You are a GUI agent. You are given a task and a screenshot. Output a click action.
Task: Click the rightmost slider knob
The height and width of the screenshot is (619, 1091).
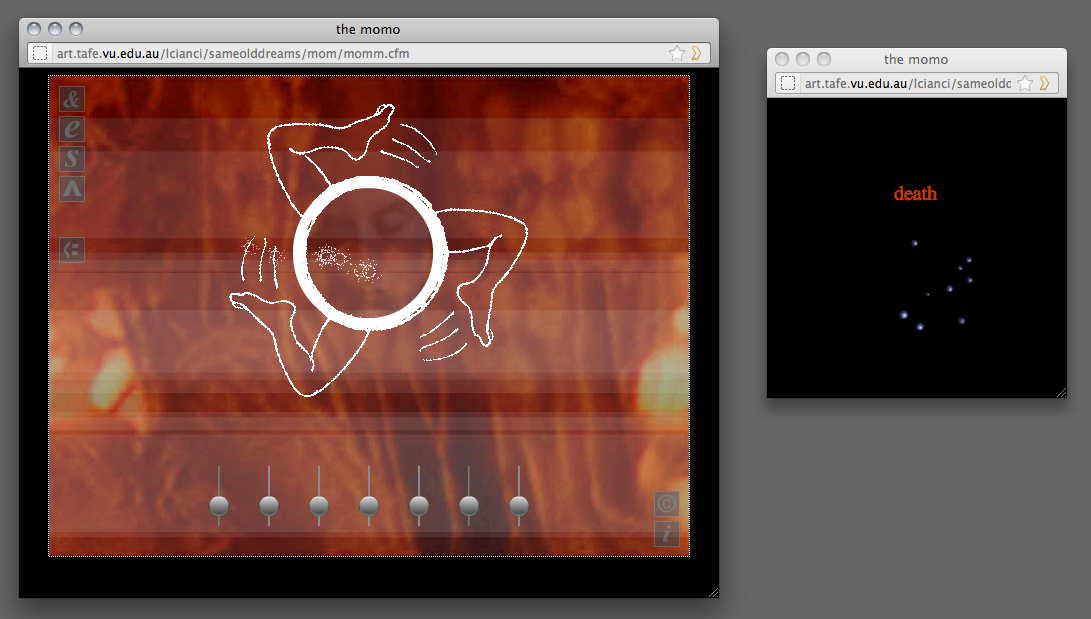[519, 506]
